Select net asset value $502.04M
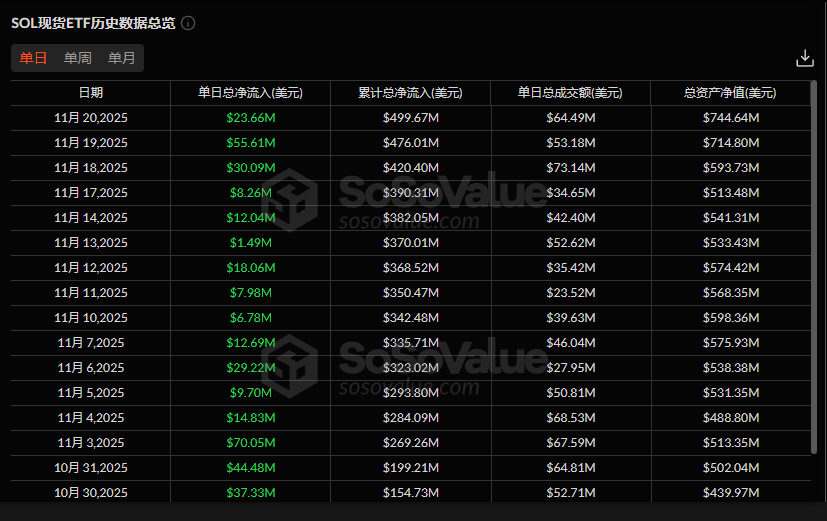 [x=730, y=468]
